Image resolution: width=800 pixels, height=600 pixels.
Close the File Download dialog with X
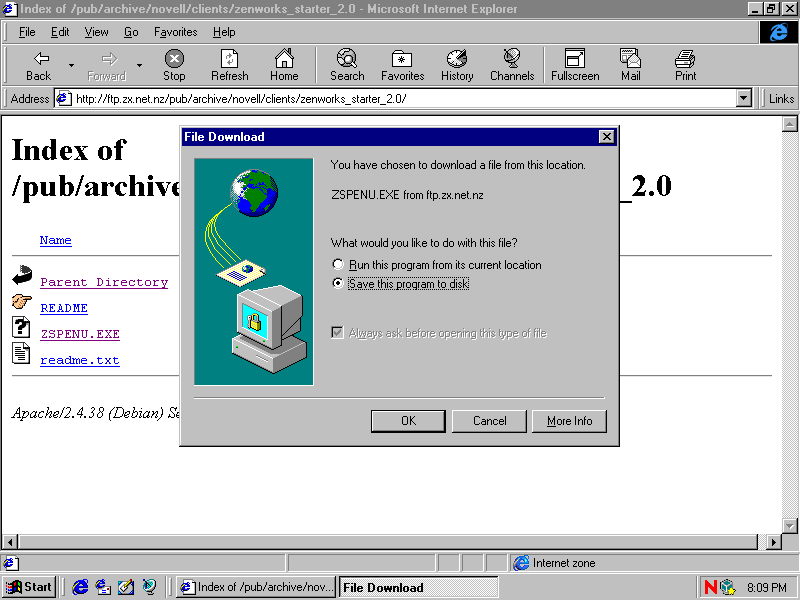606,136
